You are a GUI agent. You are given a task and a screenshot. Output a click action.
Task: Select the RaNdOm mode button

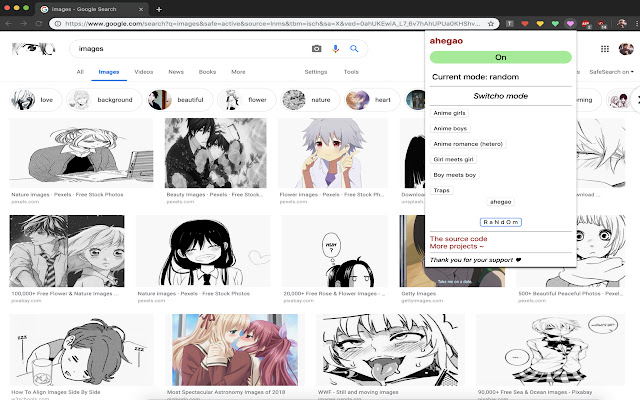pyautogui.click(x=500, y=222)
